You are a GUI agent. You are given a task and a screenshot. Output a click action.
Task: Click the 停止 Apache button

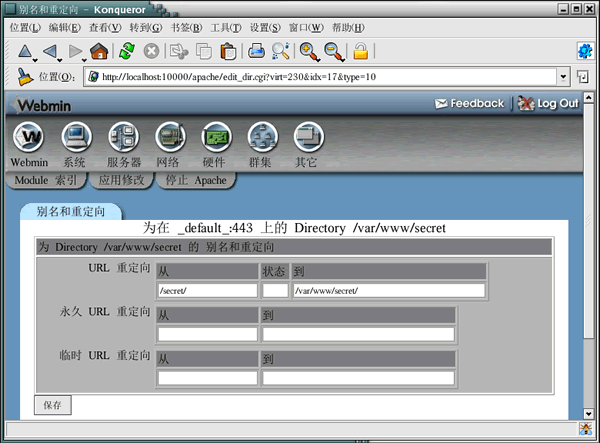point(196,180)
